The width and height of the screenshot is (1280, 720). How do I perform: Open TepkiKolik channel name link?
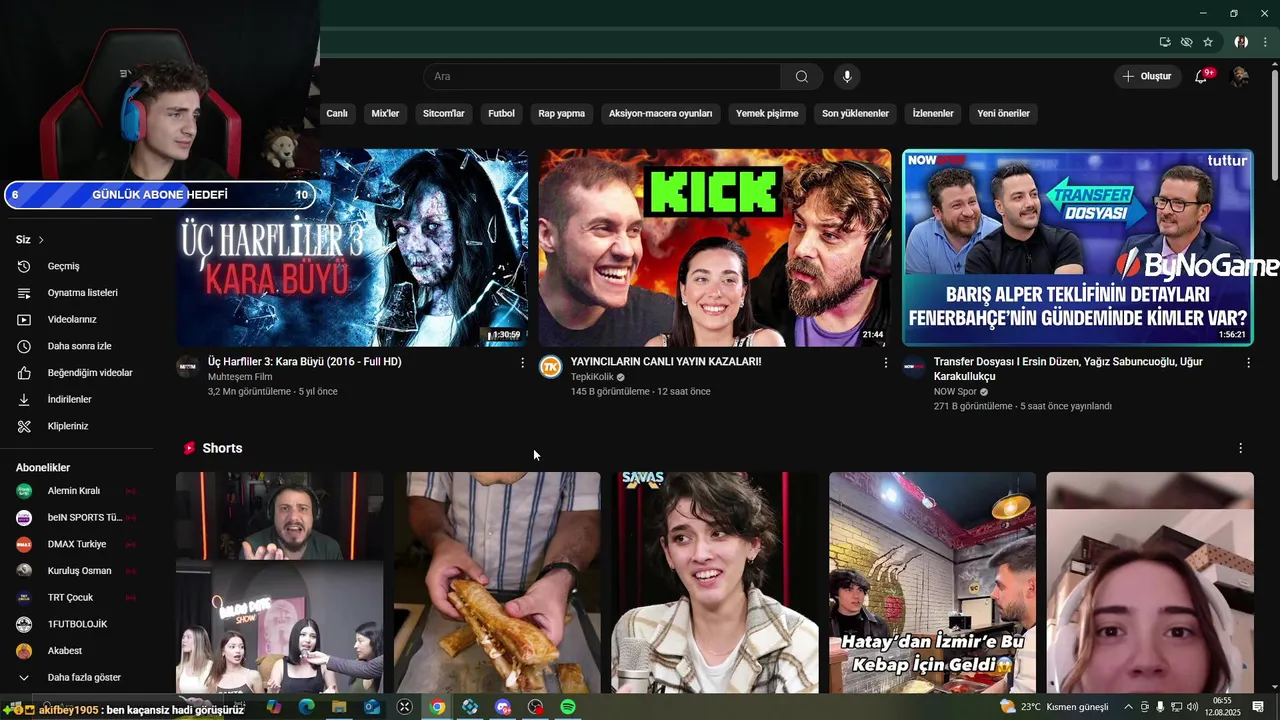(592, 377)
